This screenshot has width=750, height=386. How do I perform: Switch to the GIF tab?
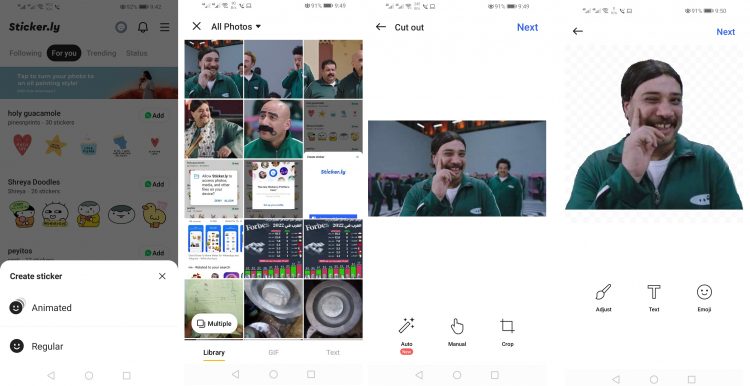273,353
